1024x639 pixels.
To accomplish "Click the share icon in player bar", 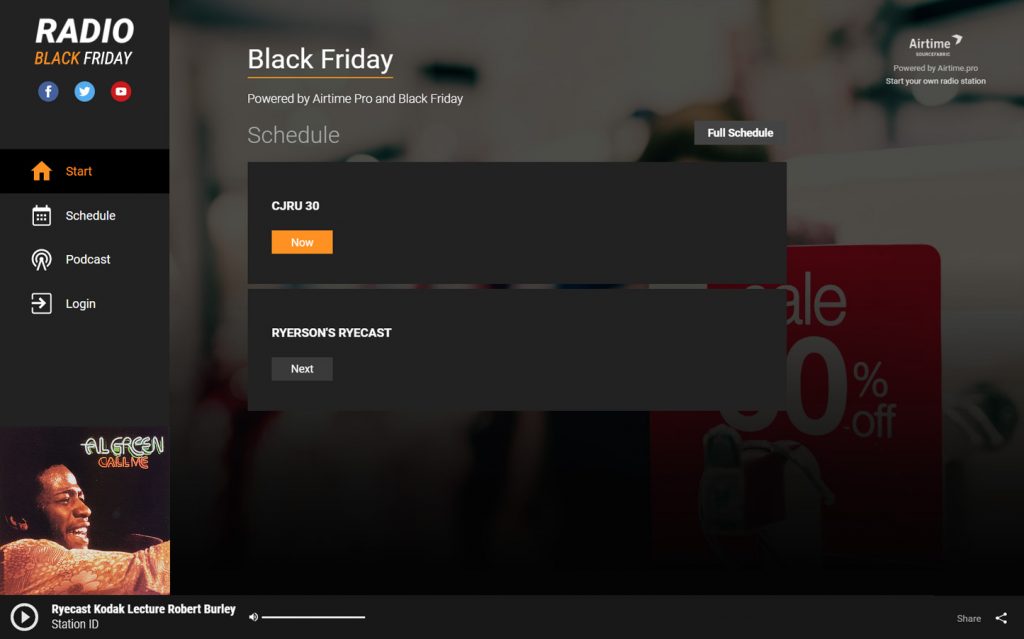I will click(1001, 618).
